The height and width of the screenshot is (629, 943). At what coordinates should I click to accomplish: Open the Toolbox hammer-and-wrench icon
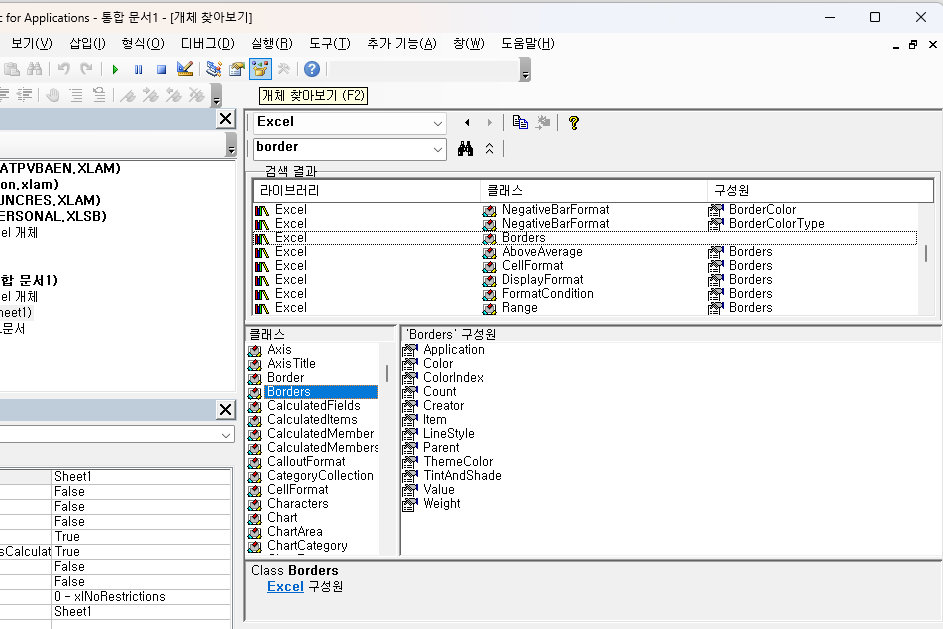point(283,69)
